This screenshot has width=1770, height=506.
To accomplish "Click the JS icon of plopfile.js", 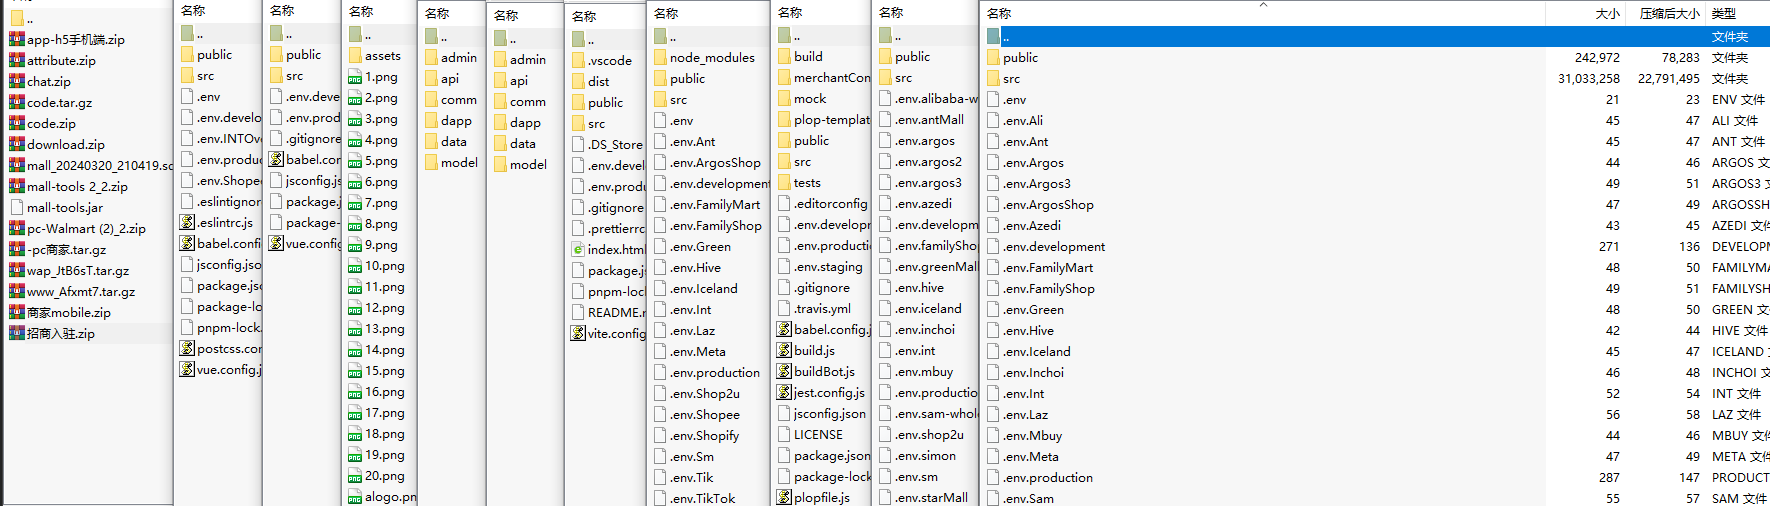I will pos(784,497).
